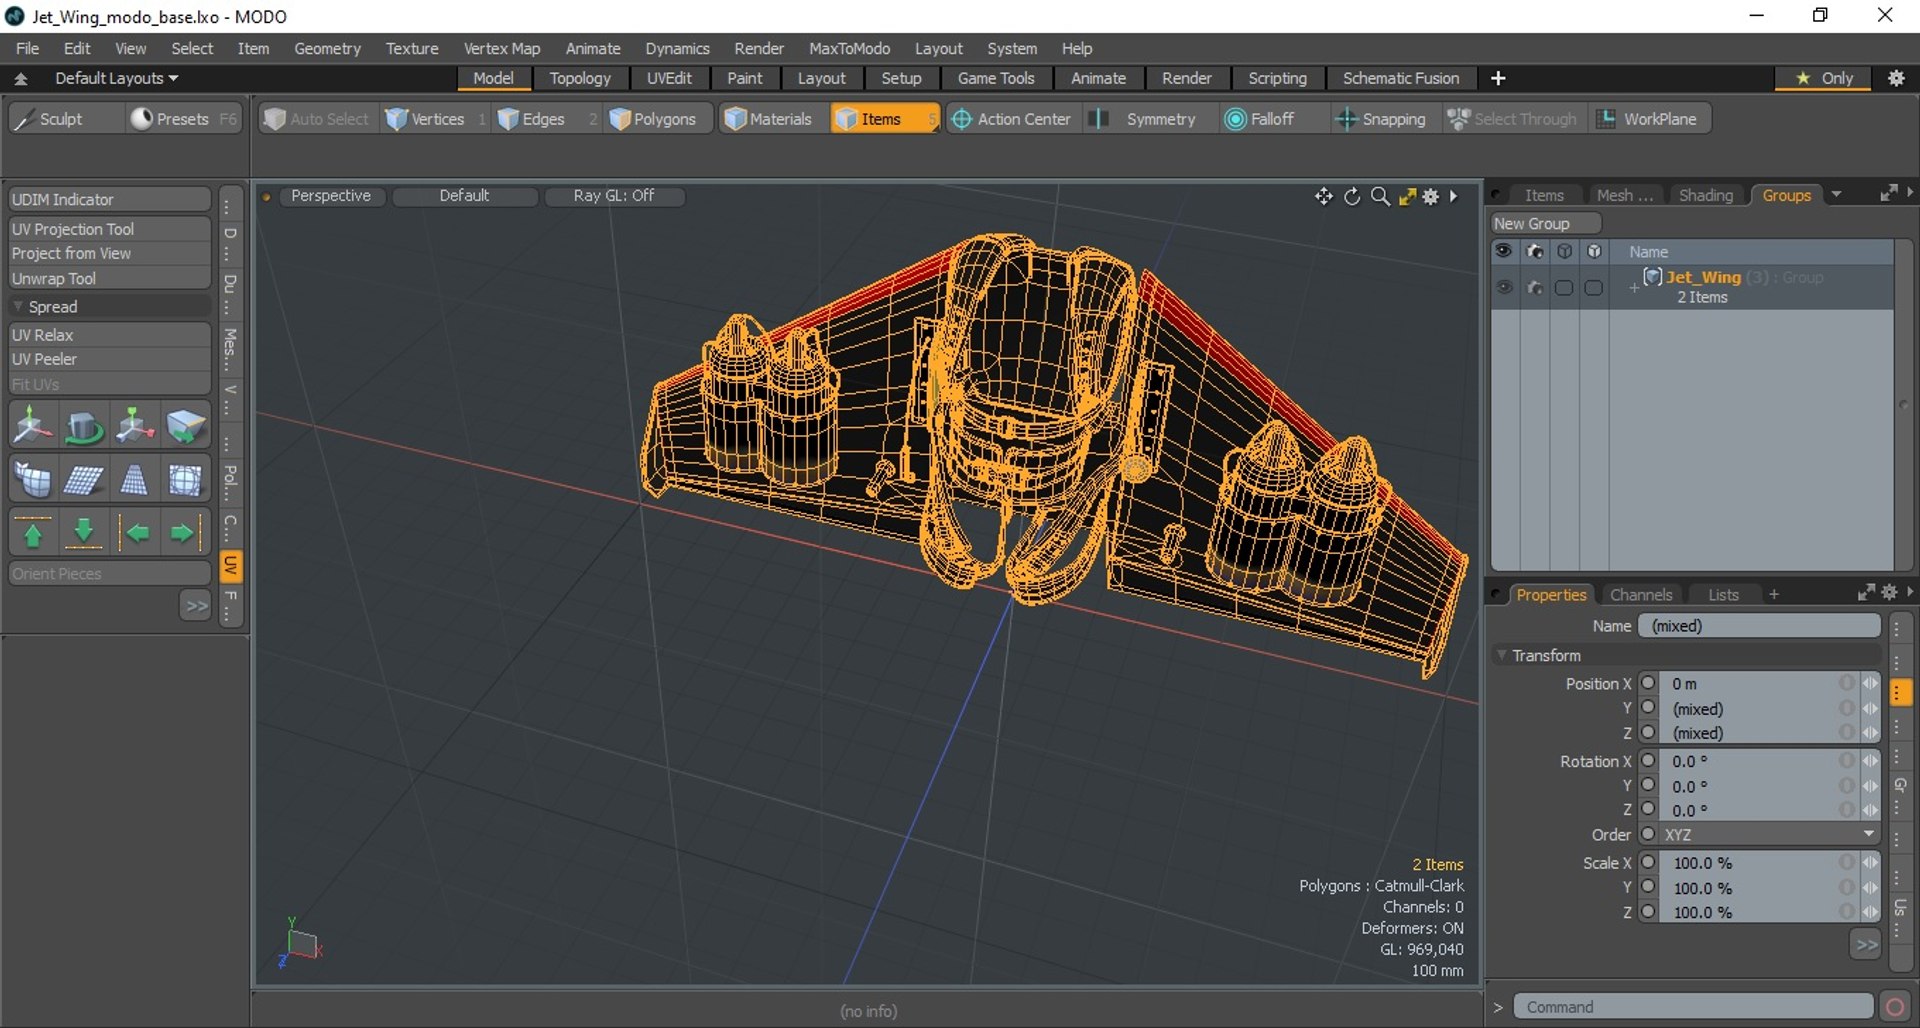Screen dimensions: 1920x1028
Task: Toggle render camera for Jet_Wing group
Action: coord(1535,287)
